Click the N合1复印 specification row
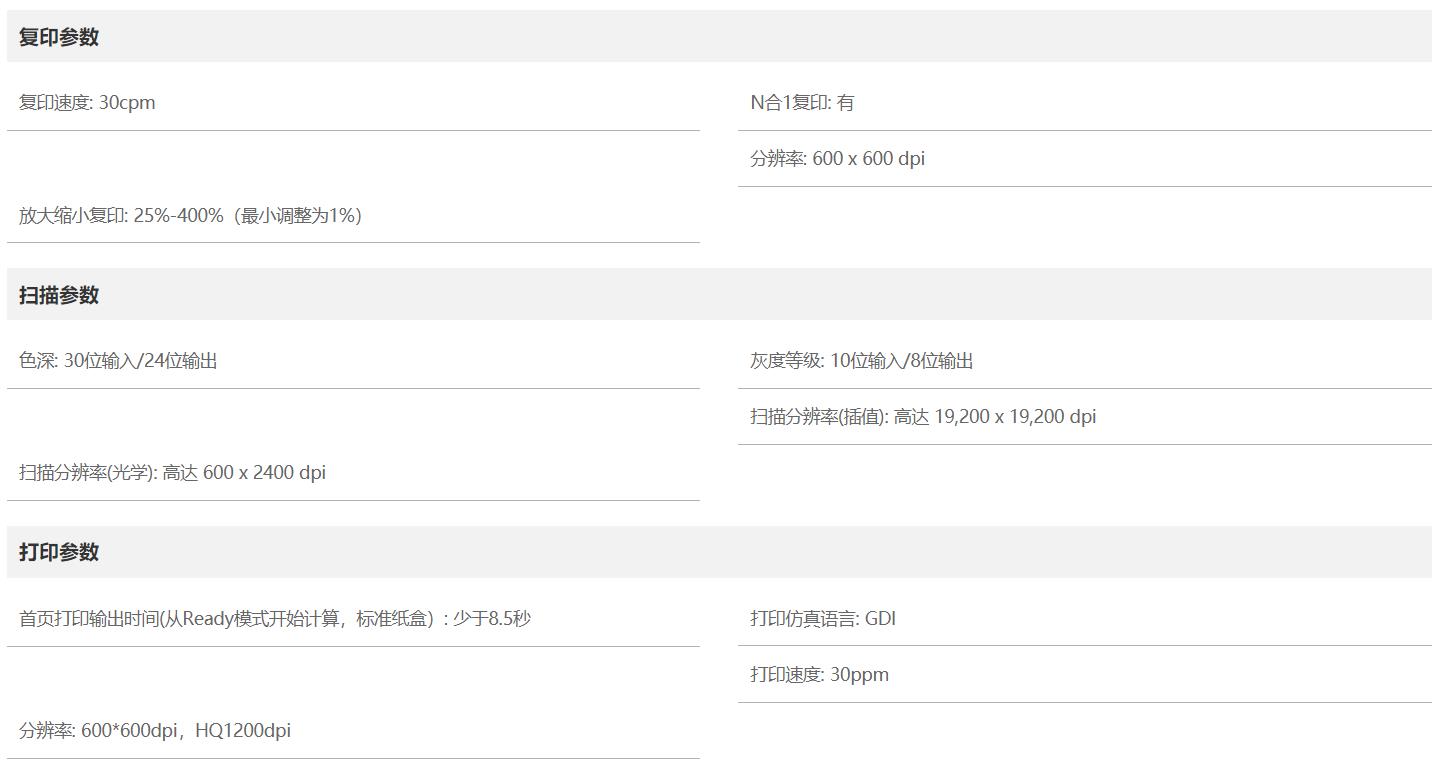Image resolution: width=1436 pixels, height=770 pixels. 802,103
